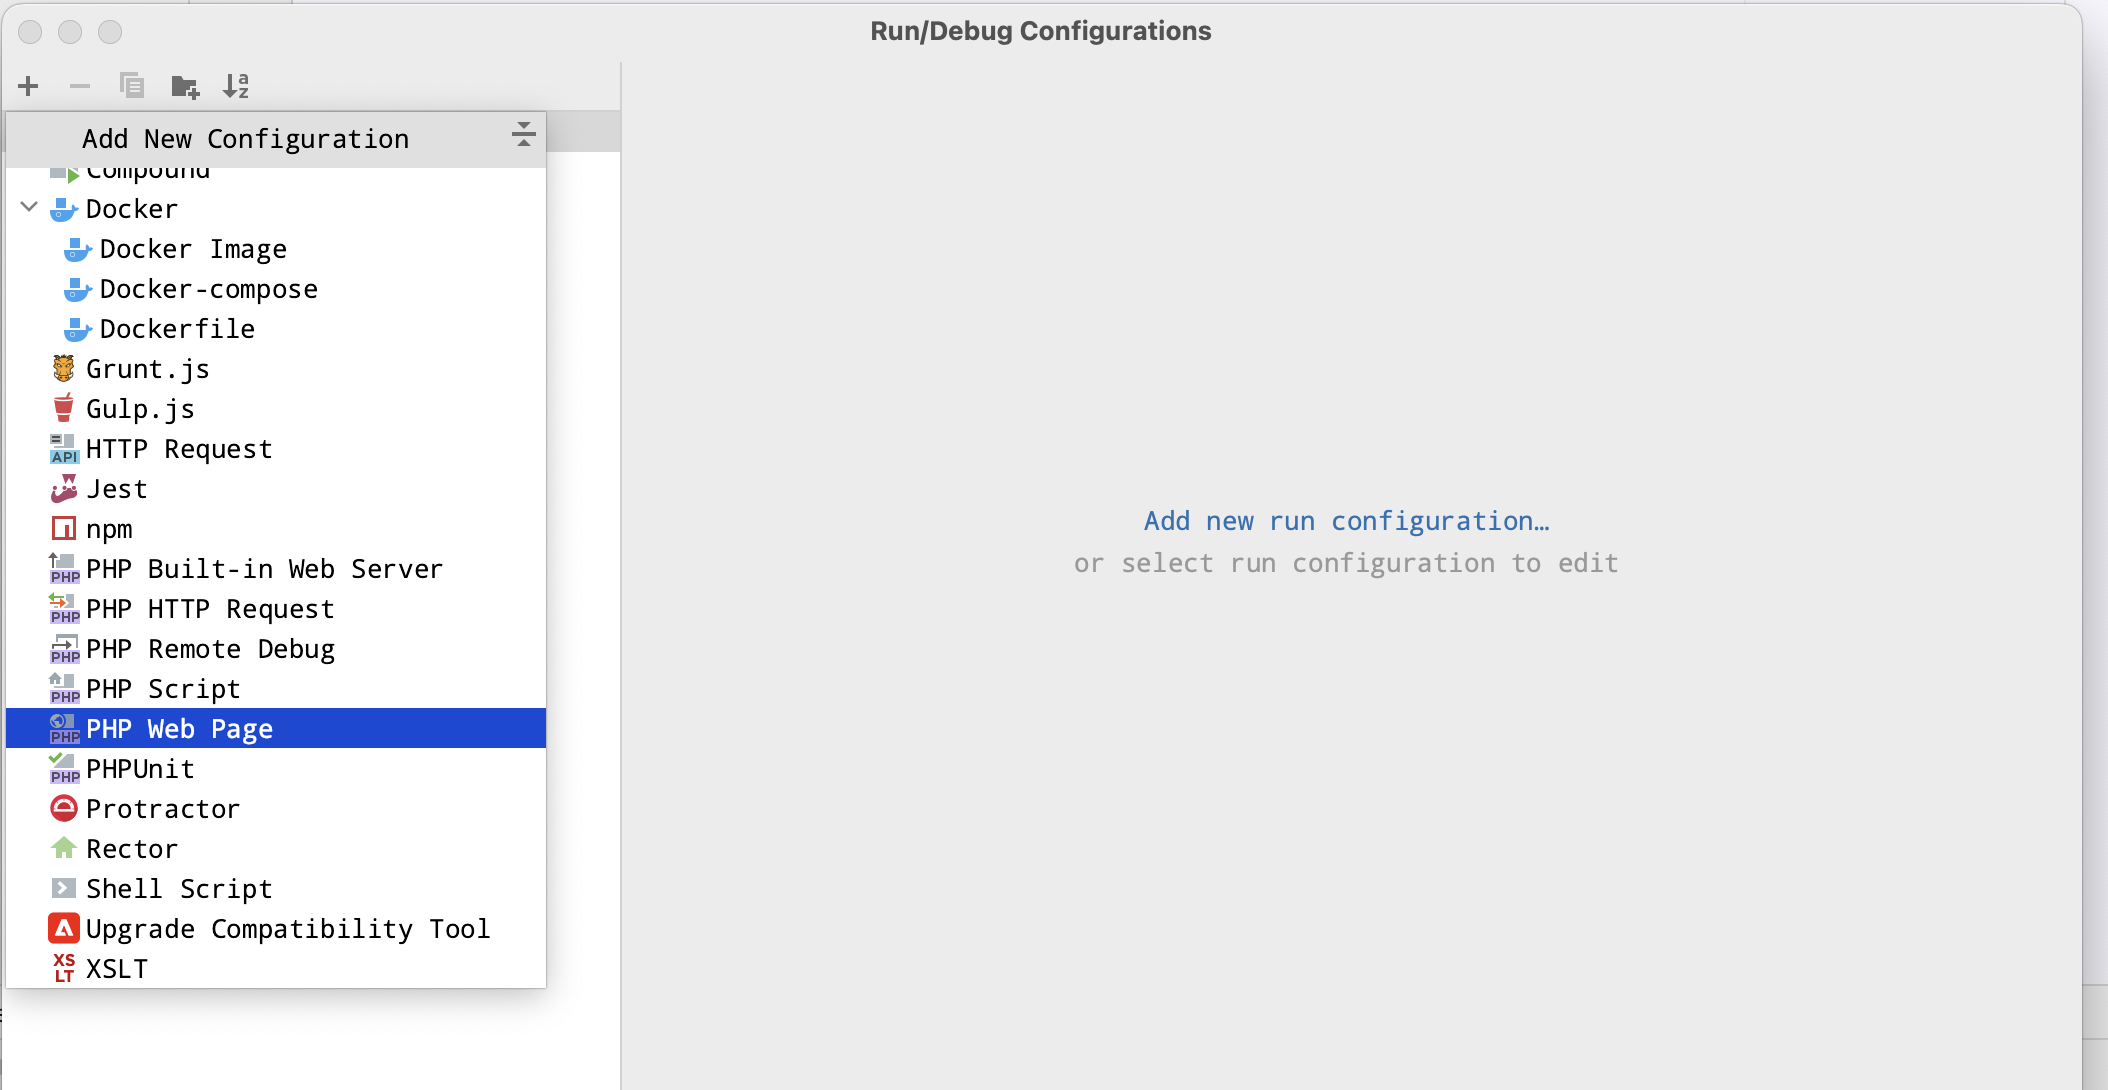Create a new folder for configurations
This screenshot has width=2108, height=1090.
tap(185, 86)
